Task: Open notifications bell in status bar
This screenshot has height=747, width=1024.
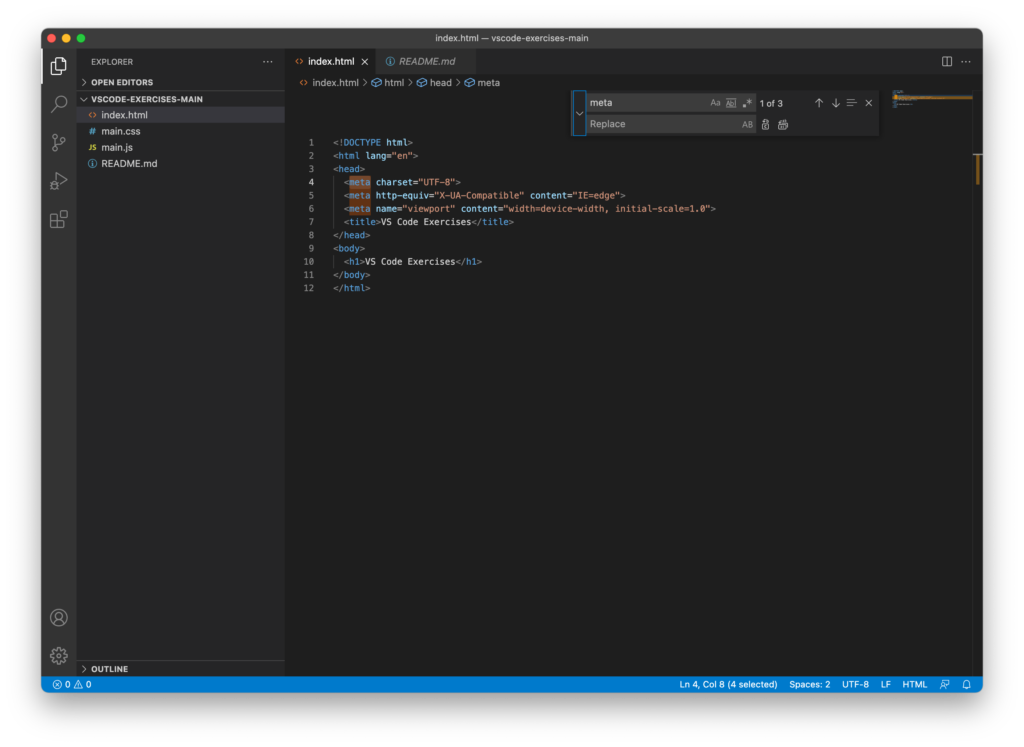Action: point(967,684)
